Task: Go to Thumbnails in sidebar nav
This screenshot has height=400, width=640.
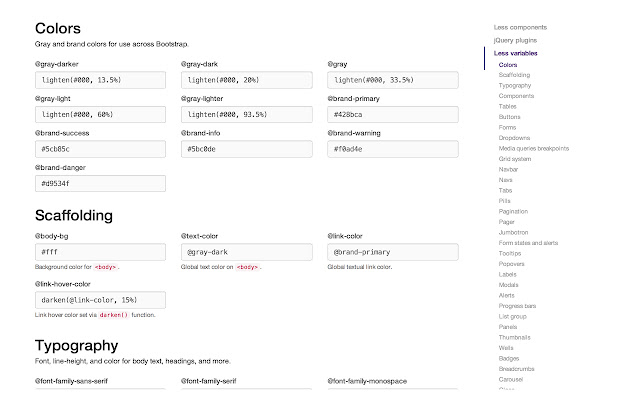Action: click(515, 338)
